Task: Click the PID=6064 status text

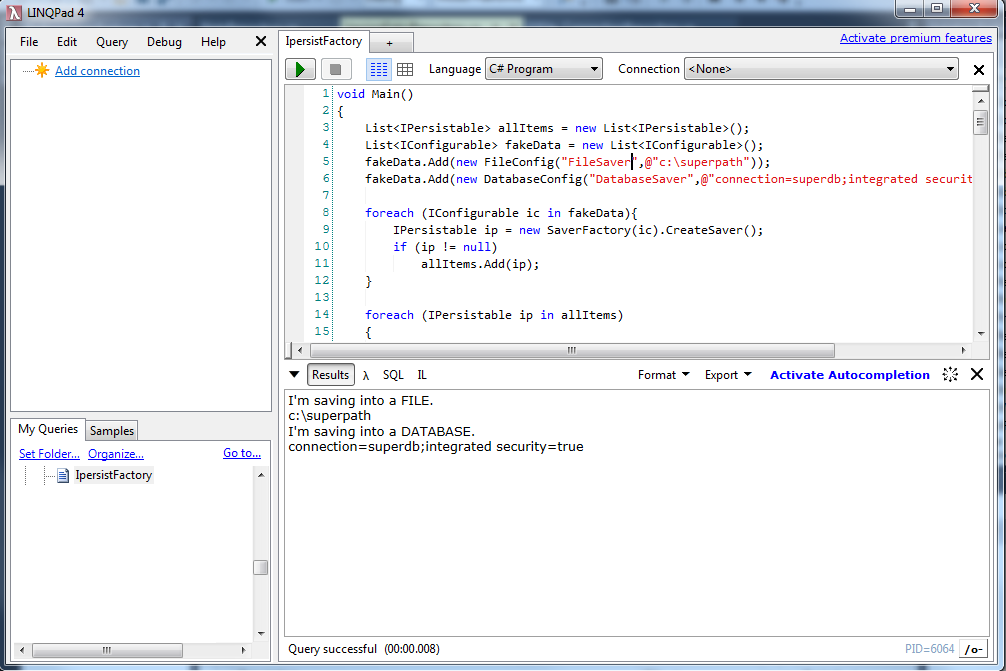Action: click(x=930, y=649)
